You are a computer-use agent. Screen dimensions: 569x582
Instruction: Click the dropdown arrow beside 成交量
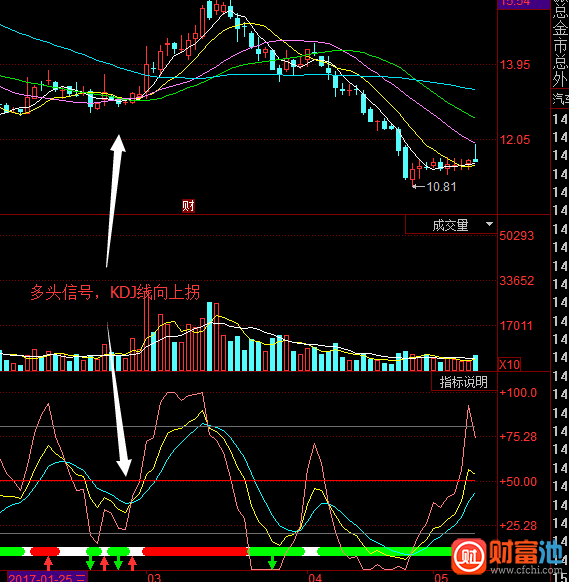[489, 224]
